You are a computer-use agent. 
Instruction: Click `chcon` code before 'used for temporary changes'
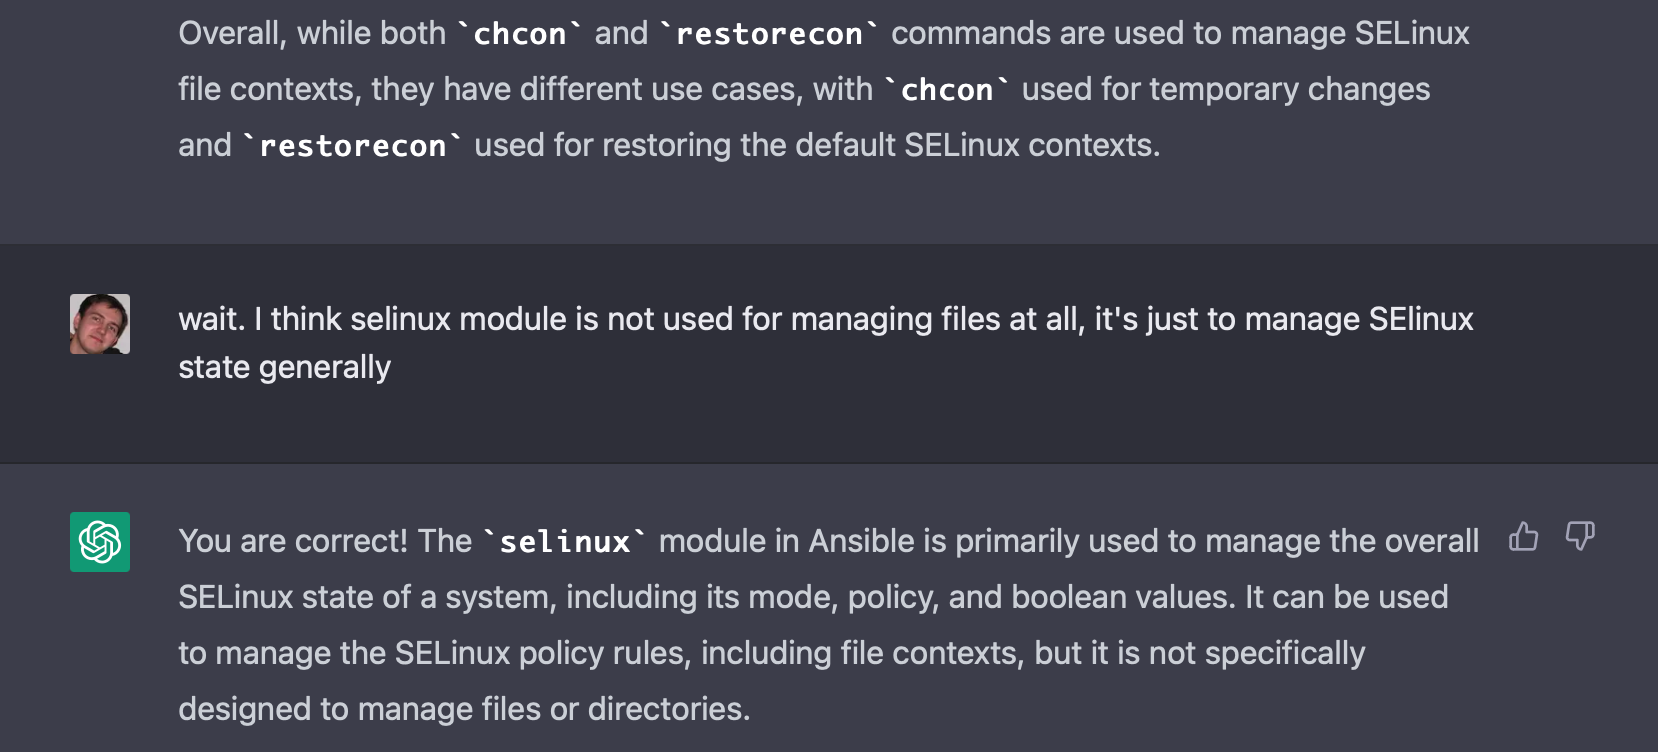point(947,90)
